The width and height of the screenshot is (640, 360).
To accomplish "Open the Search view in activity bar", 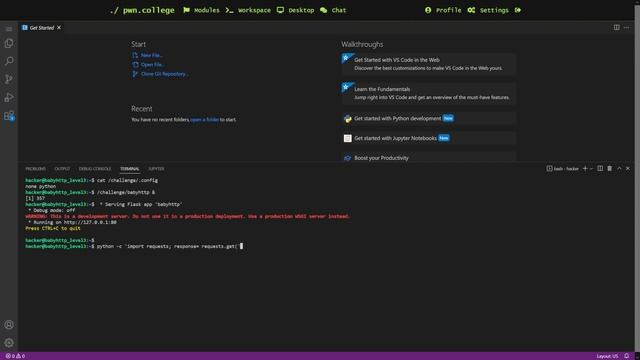I will [9, 61].
